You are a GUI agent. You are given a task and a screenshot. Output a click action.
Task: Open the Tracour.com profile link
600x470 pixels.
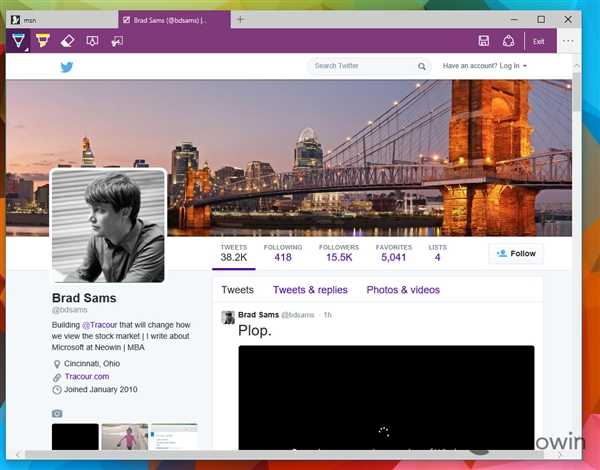pyautogui.click(x=88, y=377)
